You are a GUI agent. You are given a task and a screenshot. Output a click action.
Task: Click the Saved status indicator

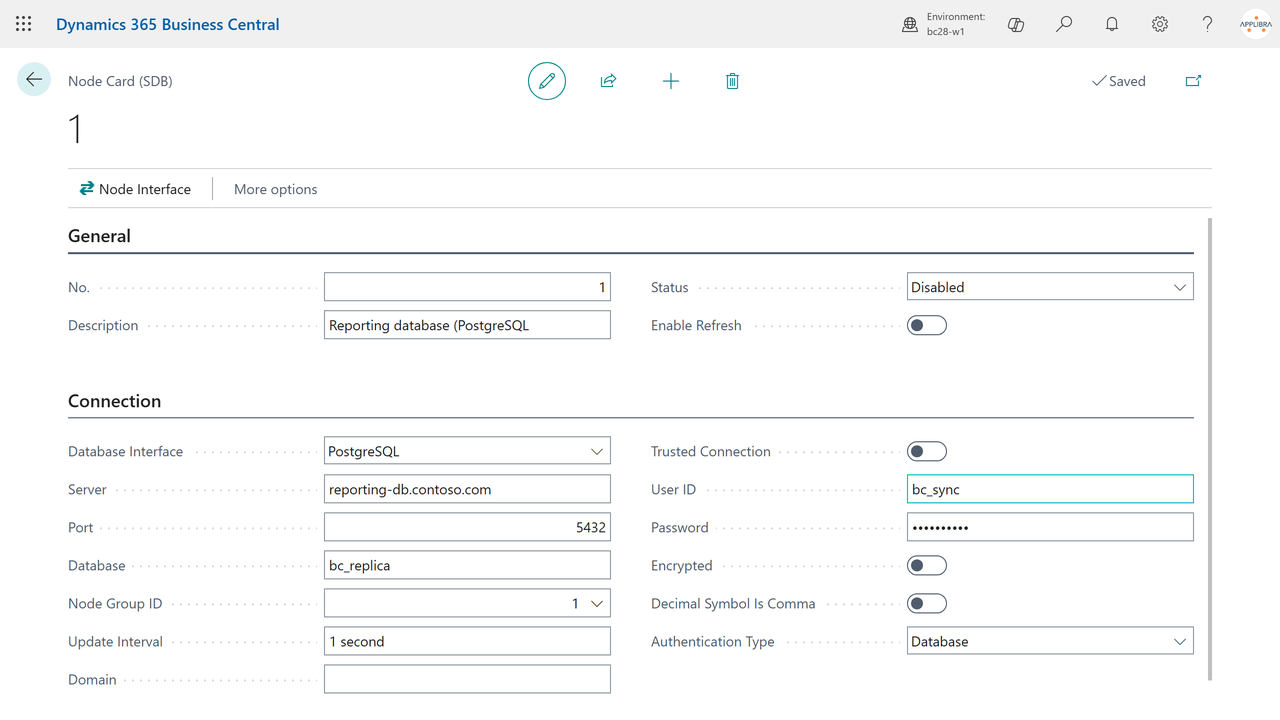[x=1118, y=81]
